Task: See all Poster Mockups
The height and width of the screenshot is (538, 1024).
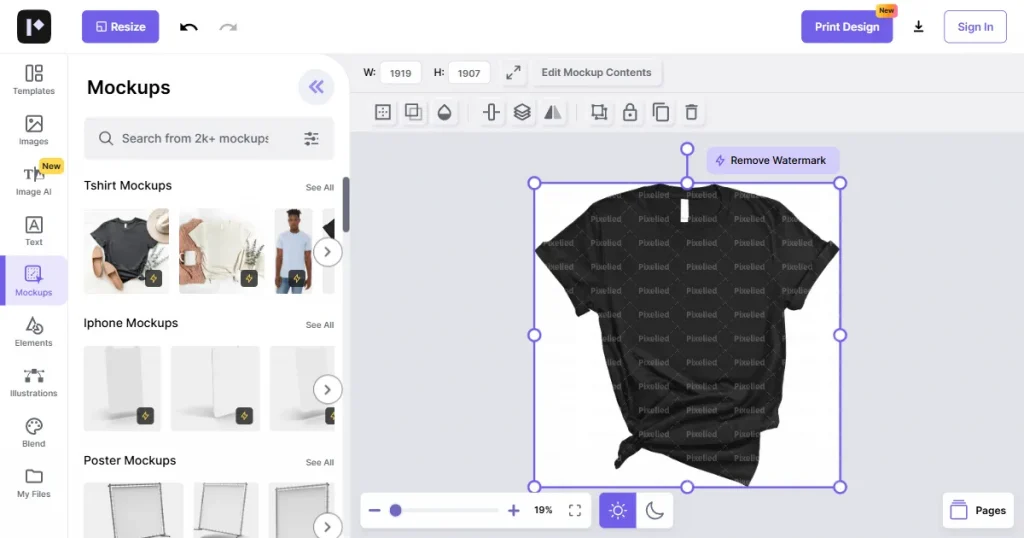Action: click(319, 462)
